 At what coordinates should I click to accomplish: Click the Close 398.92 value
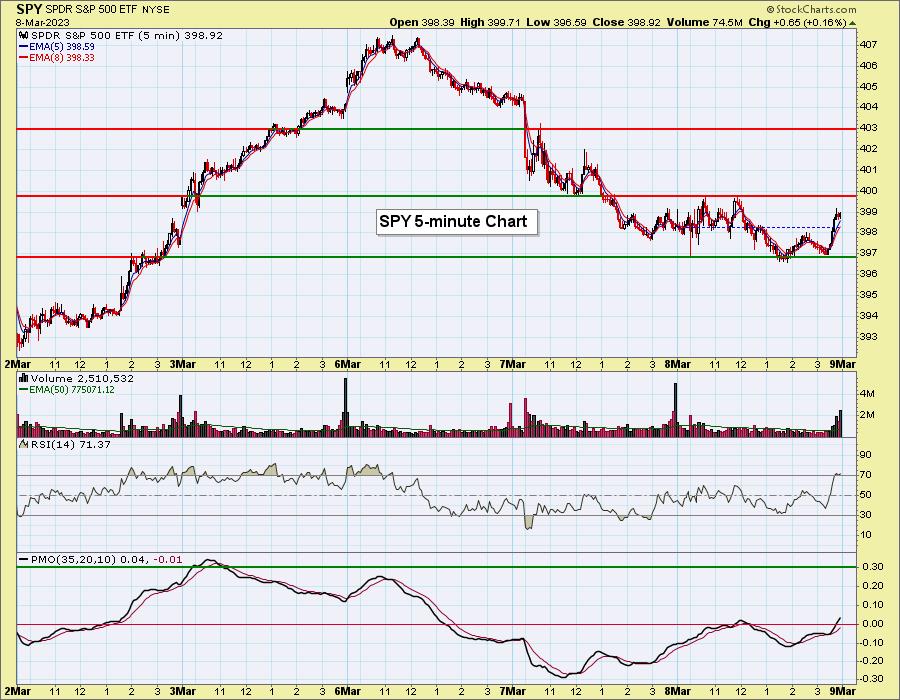[626, 22]
